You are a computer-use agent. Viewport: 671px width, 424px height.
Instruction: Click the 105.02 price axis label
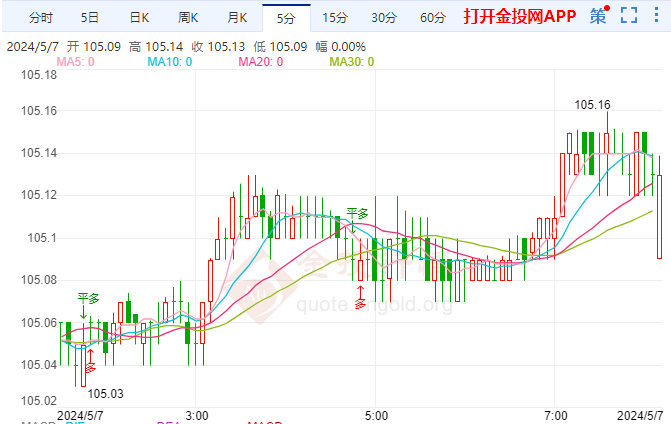click(39, 401)
